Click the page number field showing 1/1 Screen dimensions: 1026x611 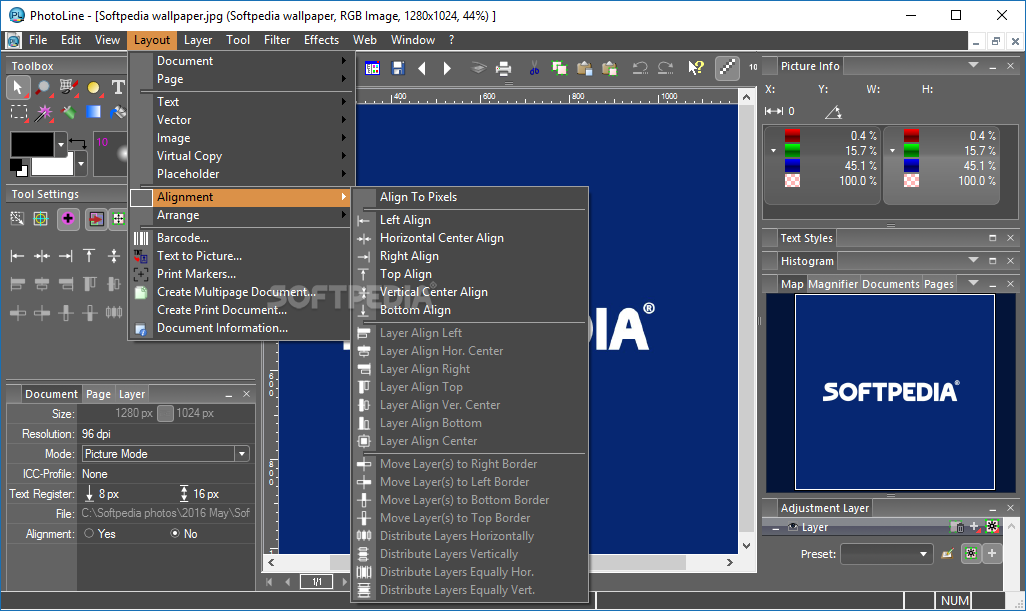pyautogui.click(x=317, y=582)
